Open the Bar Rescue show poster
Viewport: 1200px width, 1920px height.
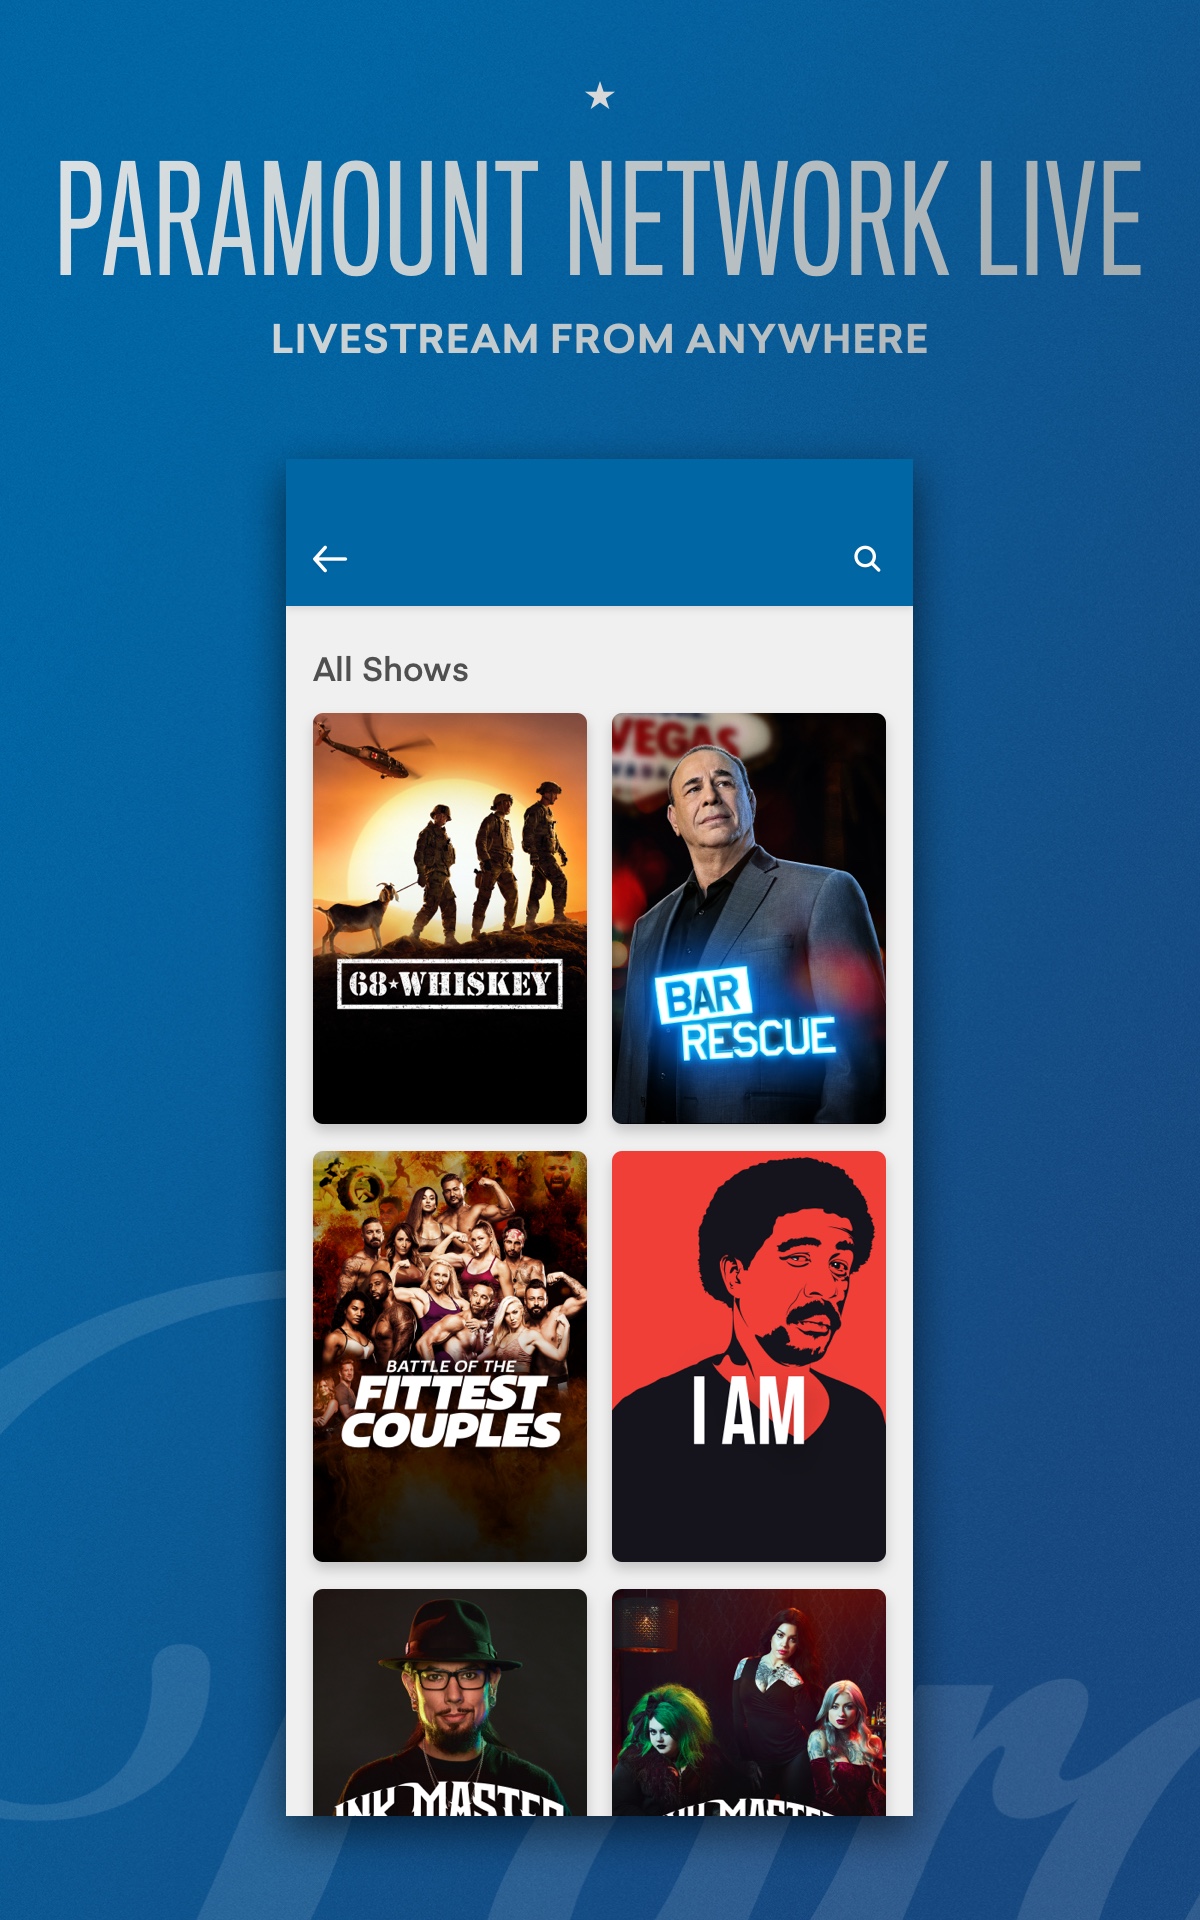click(x=749, y=918)
